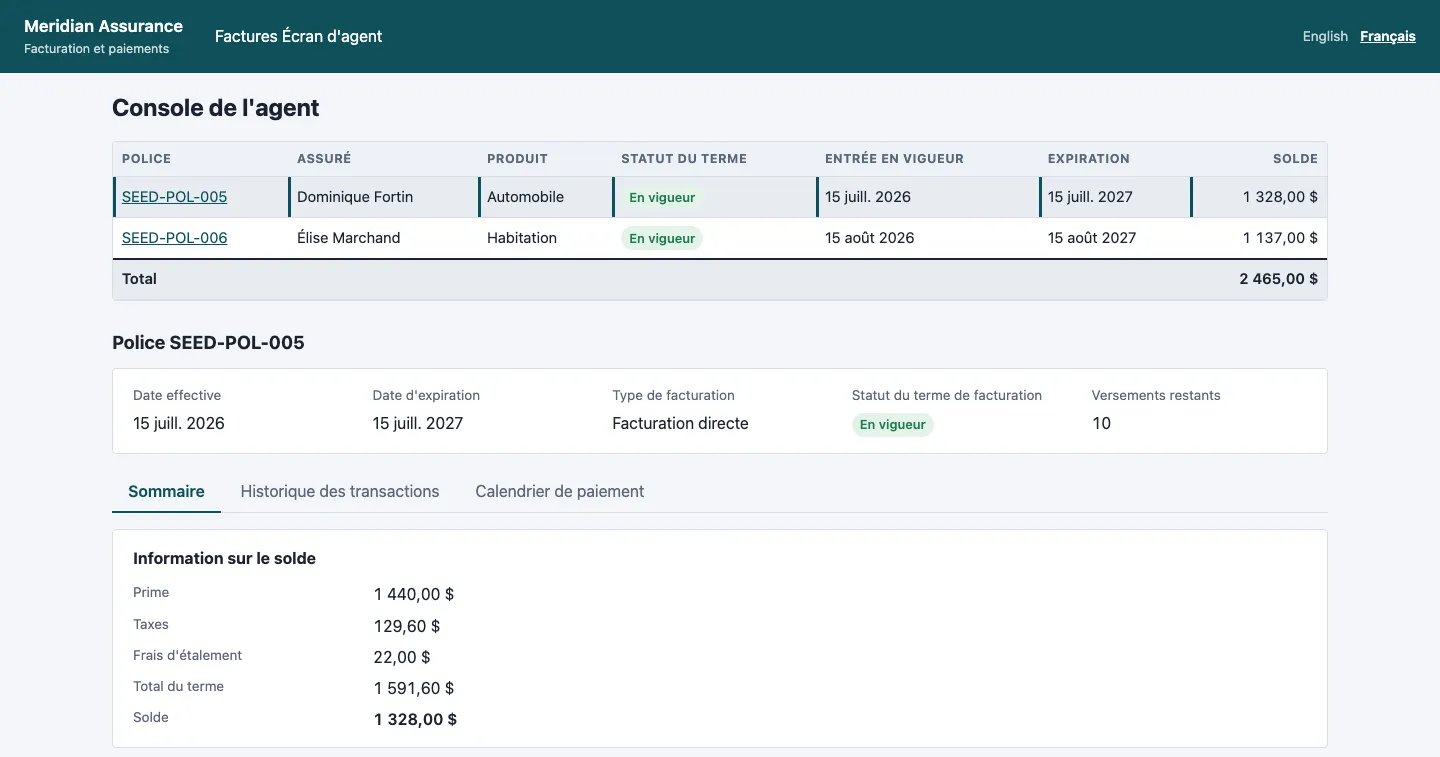This screenshot has height=757, width=1440.
Task: Click the Taxes amount 129,60 $
Action: coord(407,626)
